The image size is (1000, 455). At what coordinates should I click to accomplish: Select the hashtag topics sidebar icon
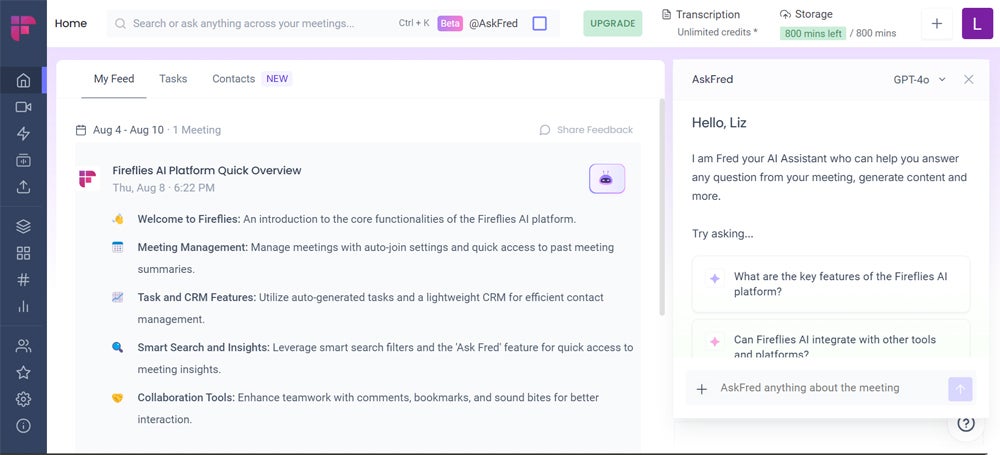[x=23, y=280]
